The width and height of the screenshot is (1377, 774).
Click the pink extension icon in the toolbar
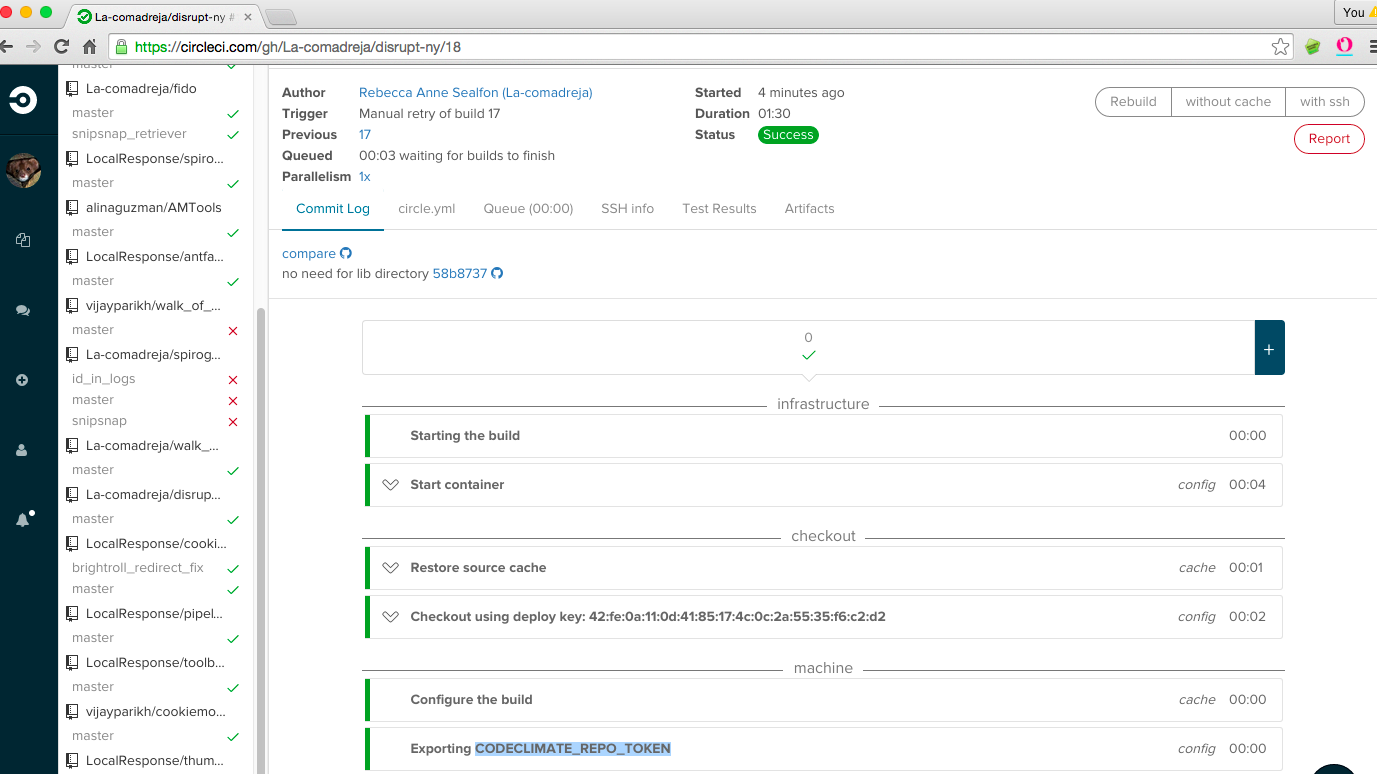tap(1345, 46)
